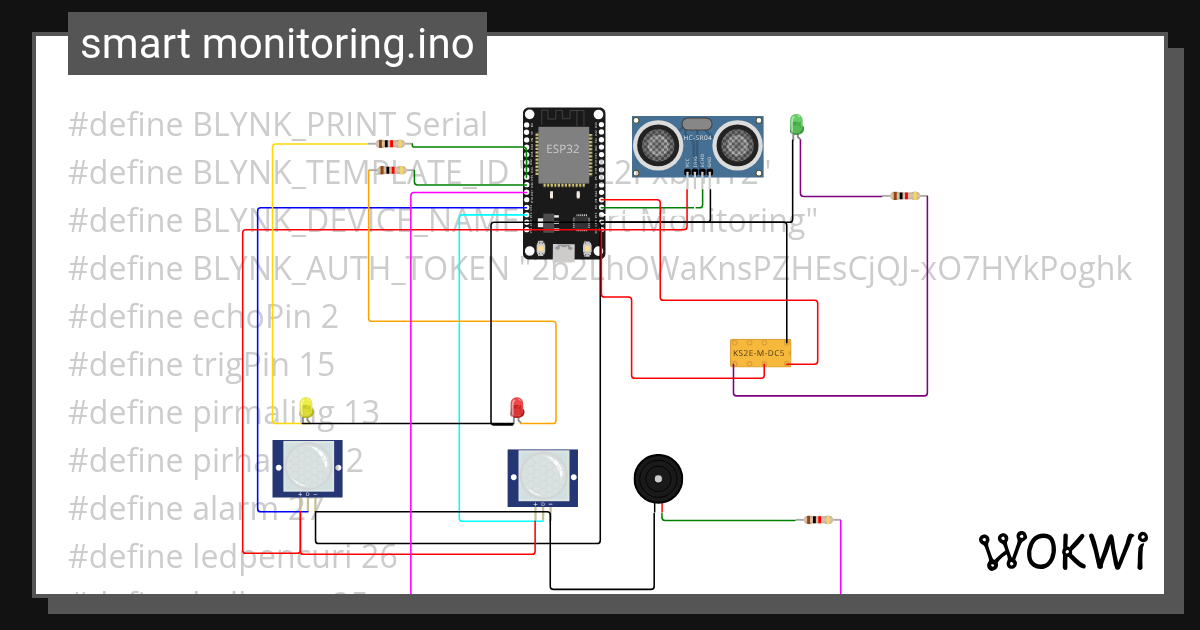This screenshot has height=630, width=1200.
Task: Click the ECHO pin of the HC-SR04
Action: coord(703,172)
